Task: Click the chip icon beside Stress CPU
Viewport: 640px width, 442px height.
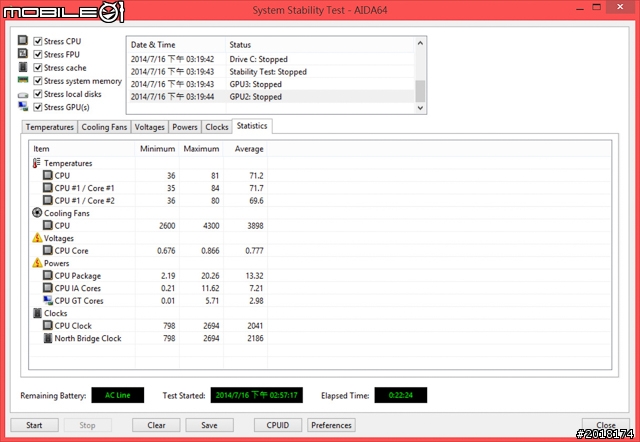Action: (x=23, y=40)
